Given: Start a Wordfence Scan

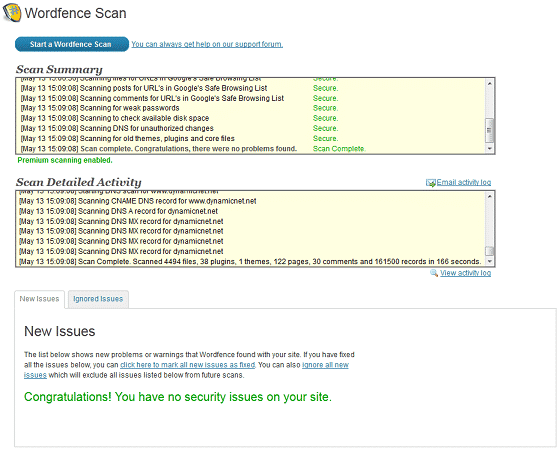Looking at the screenshot, I should [72, 44].
